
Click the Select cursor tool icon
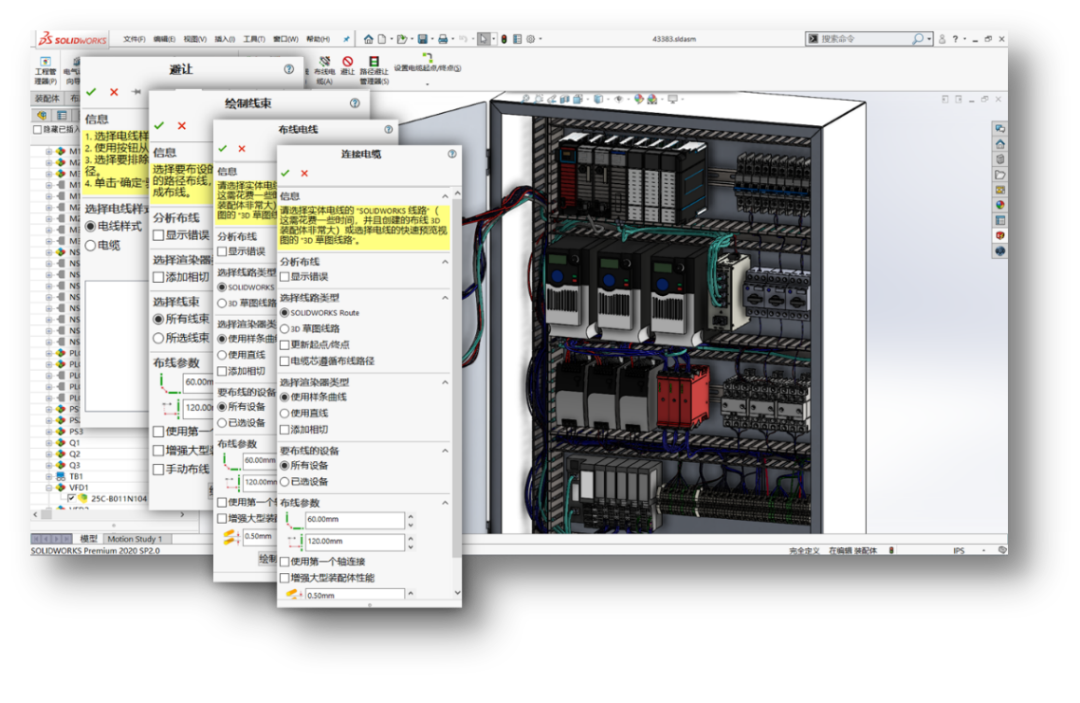484,39
